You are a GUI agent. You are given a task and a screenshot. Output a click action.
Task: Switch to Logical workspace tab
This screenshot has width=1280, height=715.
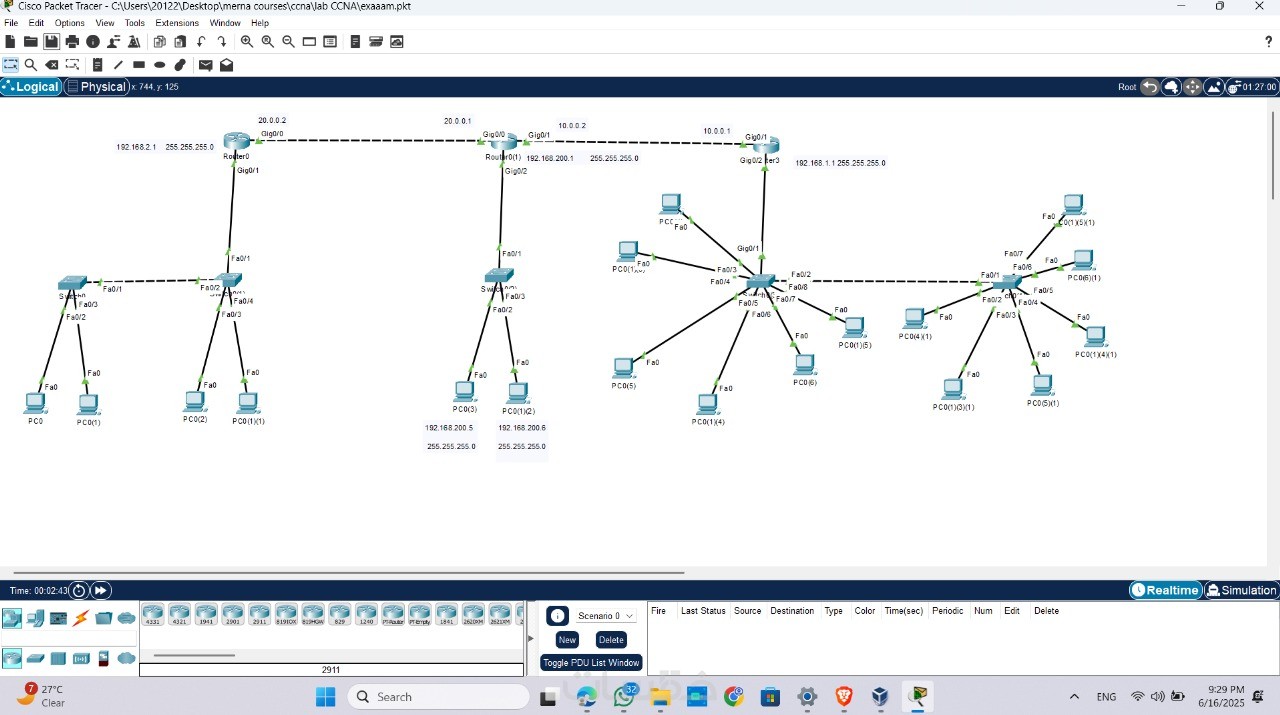[x=31, y=87]
